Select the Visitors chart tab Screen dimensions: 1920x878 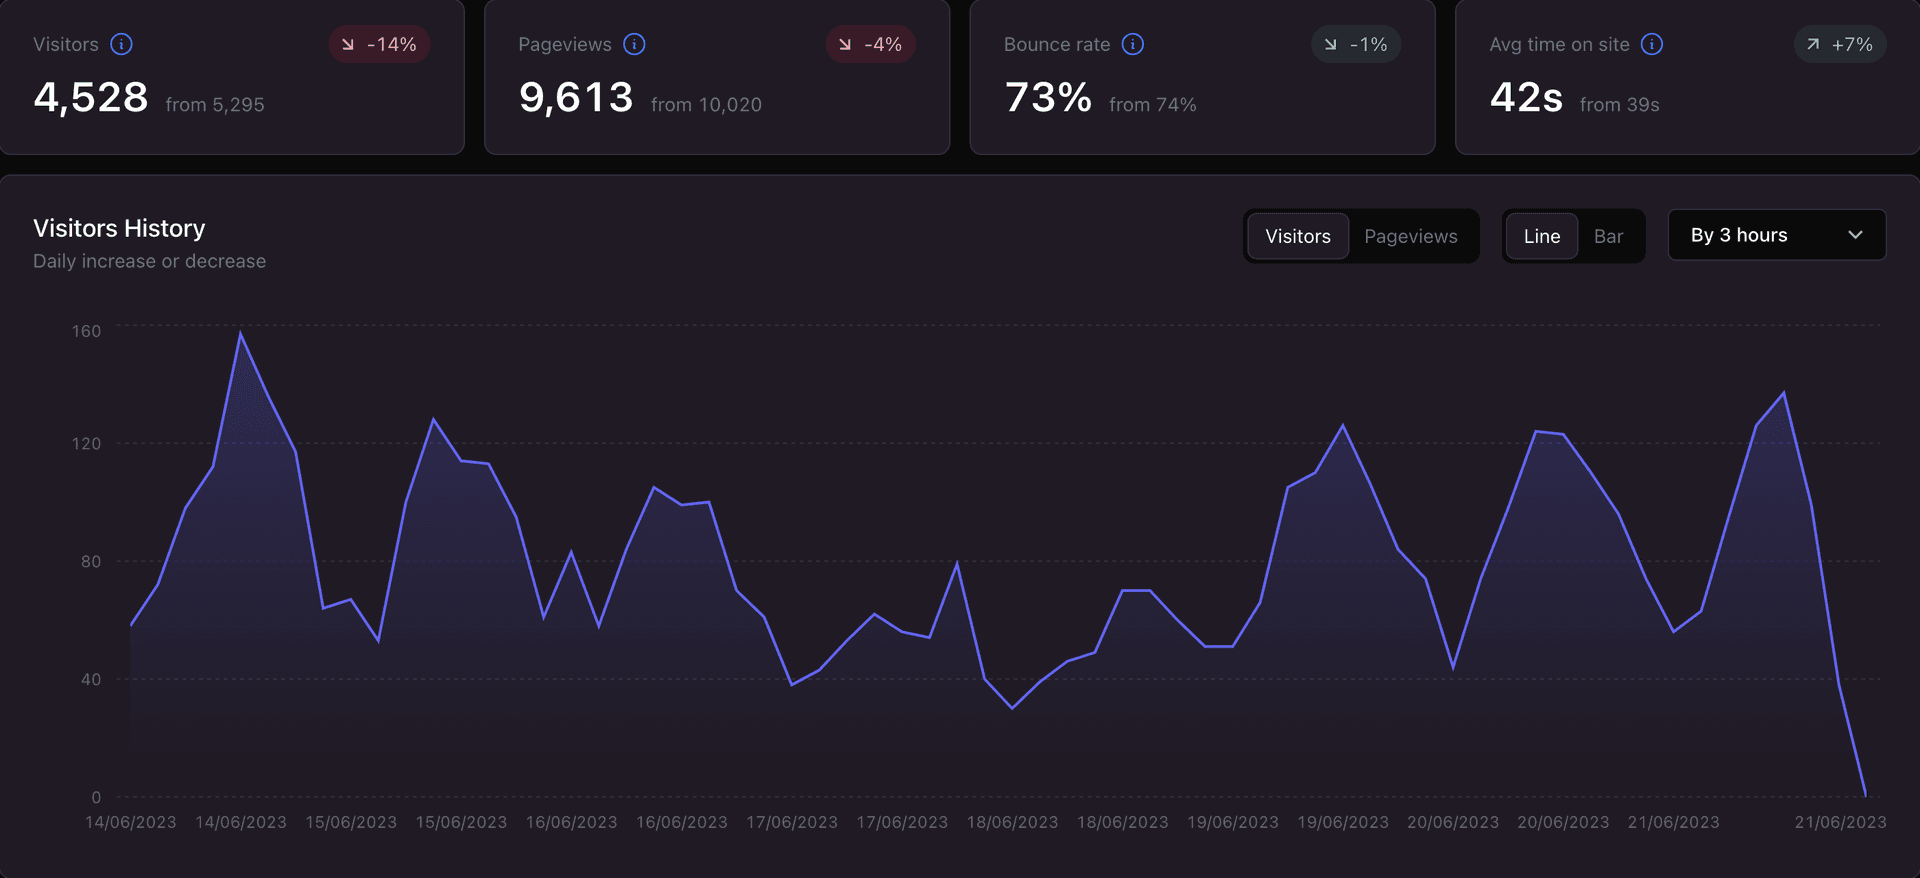(1298, 236)
